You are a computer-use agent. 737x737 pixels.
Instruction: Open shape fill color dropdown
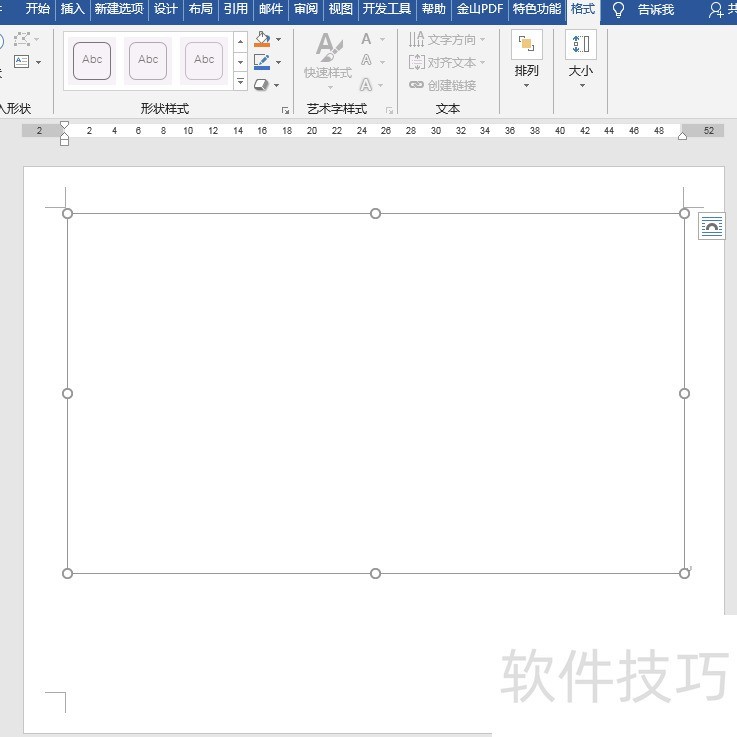click(278, 39)
